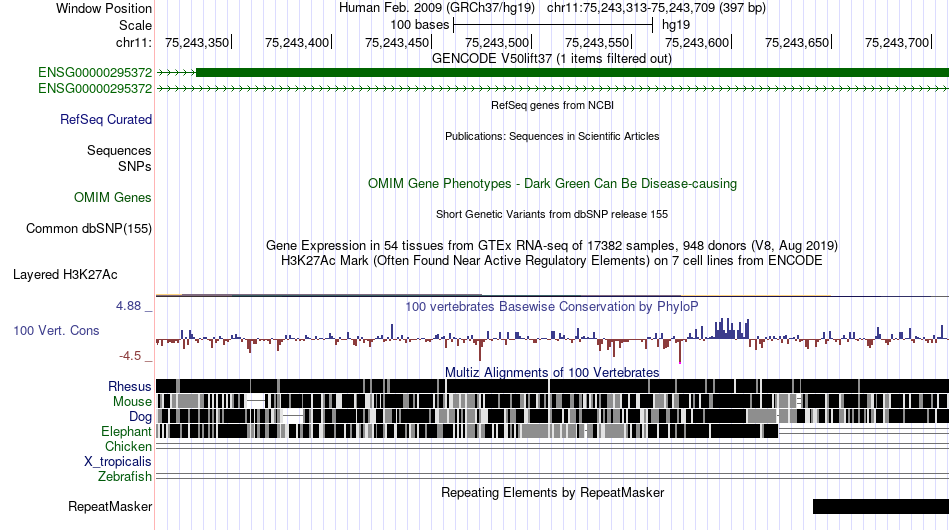Click the Dog alignment label
The height and width of the screenshot is (530, 950).
click(140, 416)
